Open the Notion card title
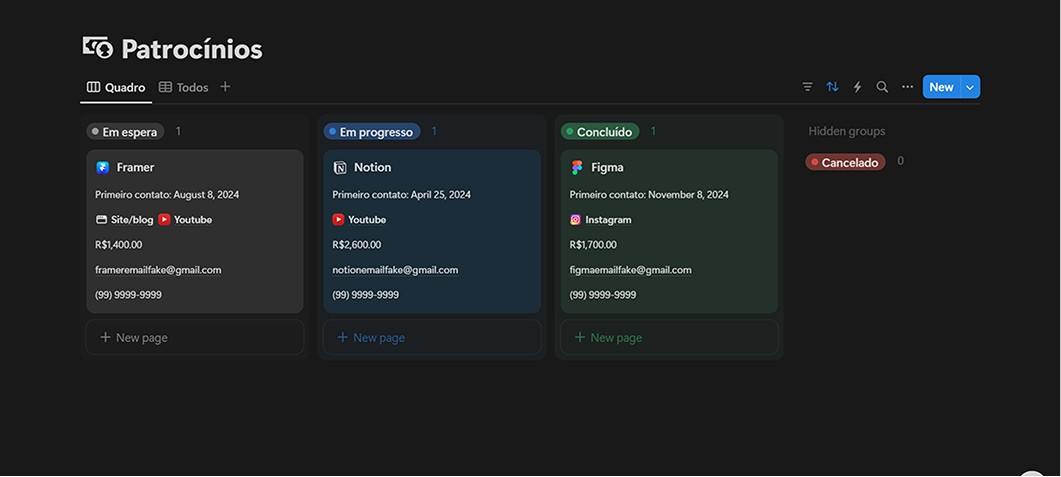Image resolution: width=1061 pixels, height=477 pixels. click(372, 167)
